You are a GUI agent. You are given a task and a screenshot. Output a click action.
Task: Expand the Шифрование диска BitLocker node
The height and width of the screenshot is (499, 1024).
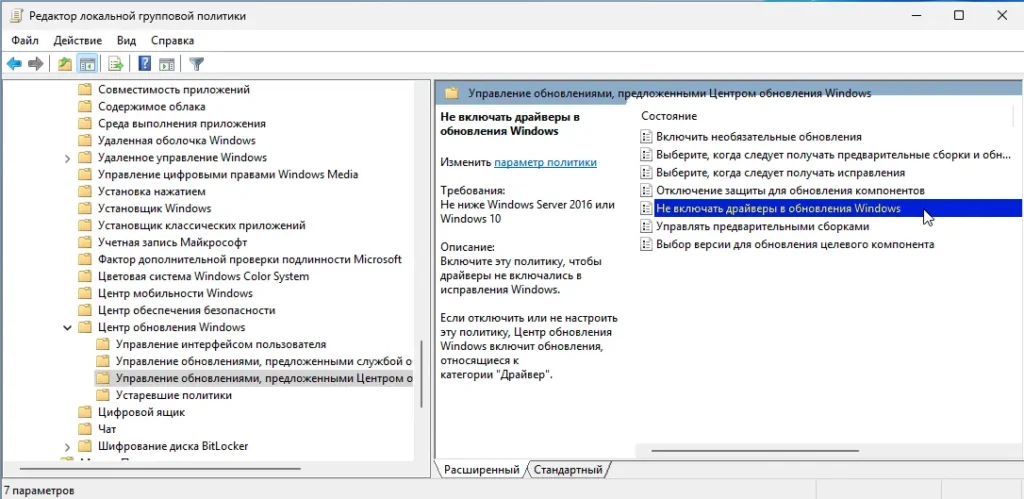67,446
